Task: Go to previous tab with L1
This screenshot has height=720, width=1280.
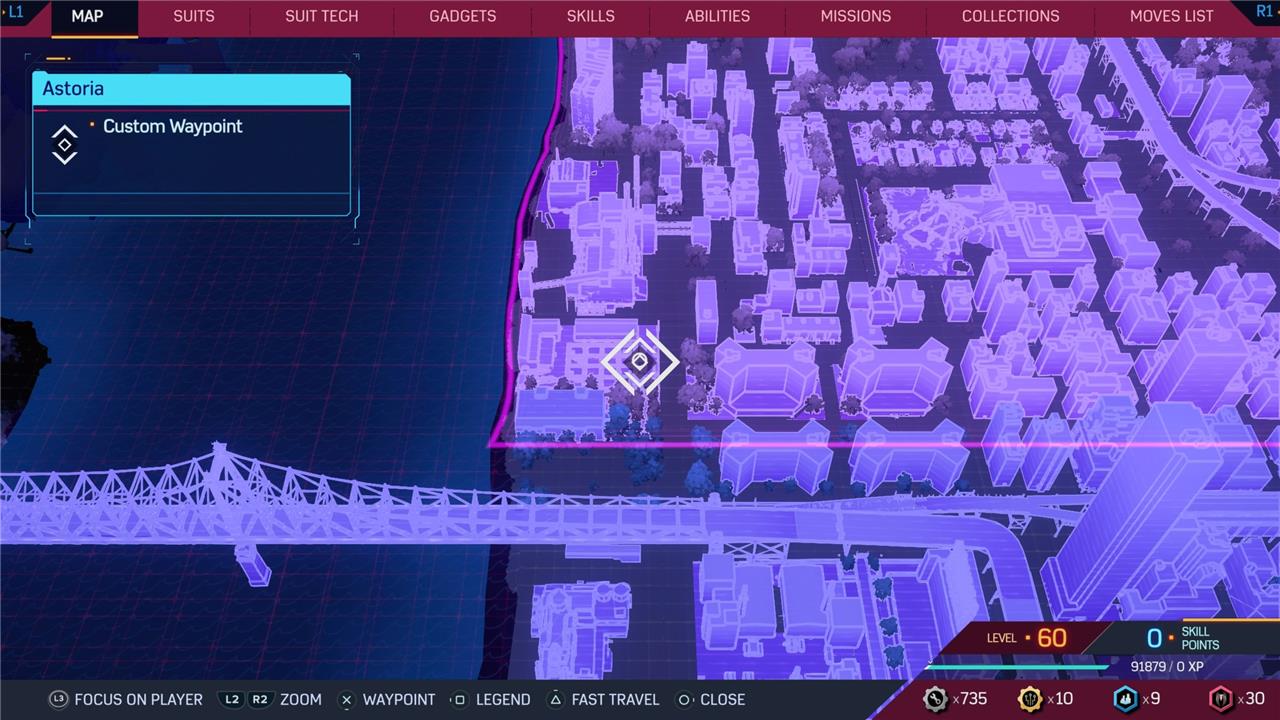Action: click(x=16, y=13)
